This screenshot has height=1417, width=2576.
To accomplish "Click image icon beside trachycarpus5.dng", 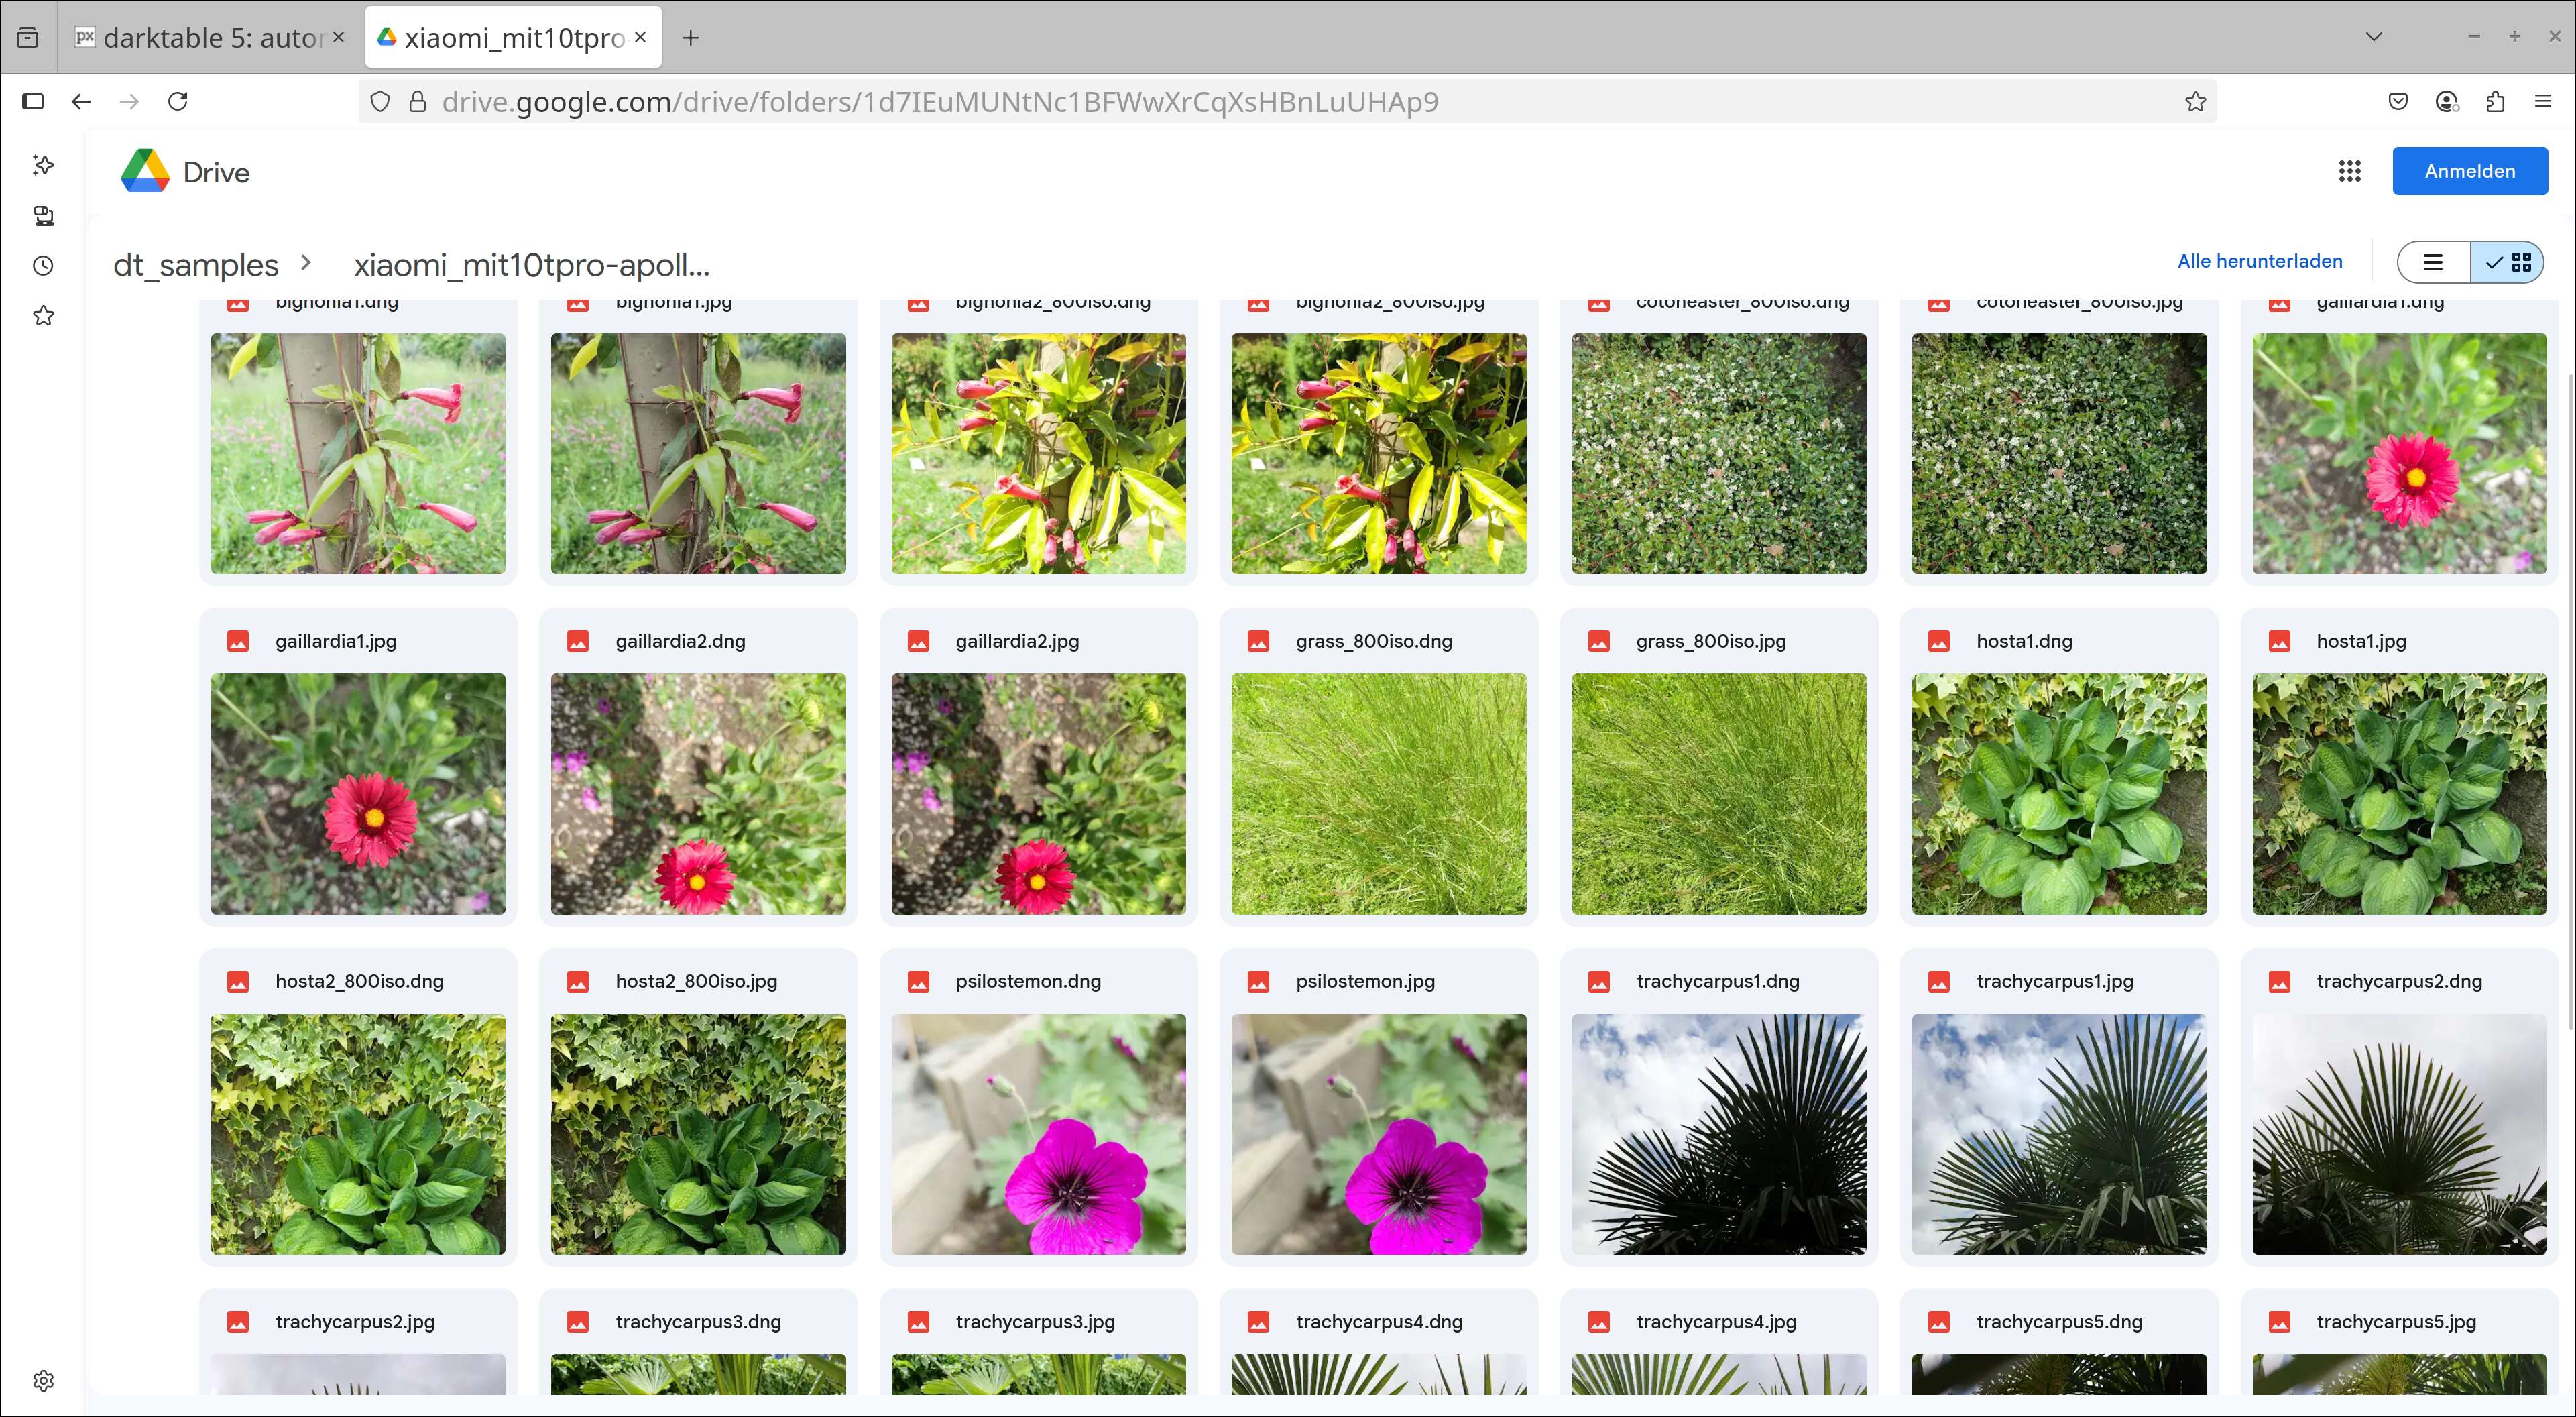I will [1938, 1322].
